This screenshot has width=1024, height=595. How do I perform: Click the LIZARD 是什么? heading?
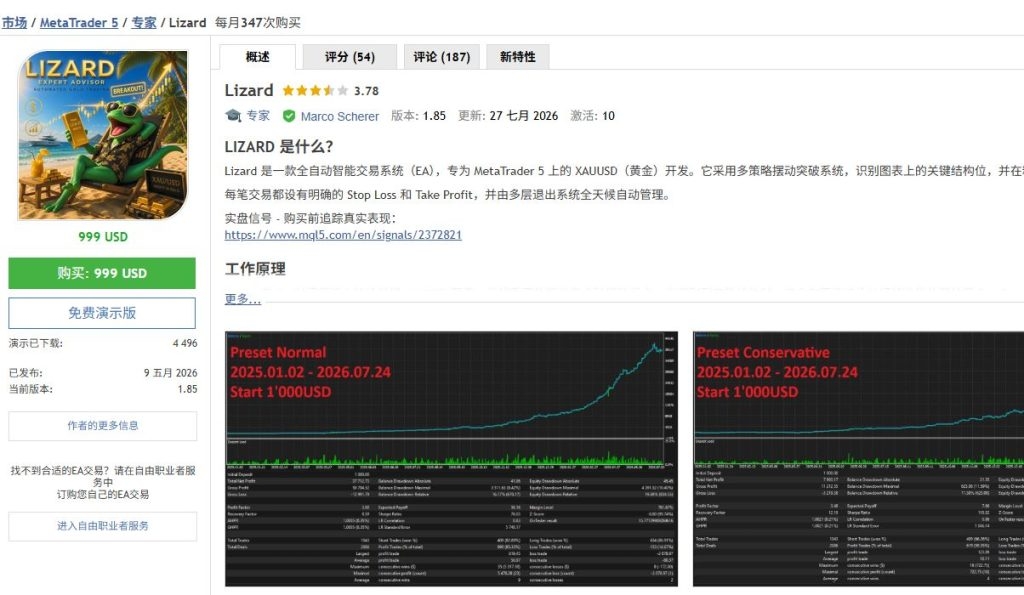coord(279,146)
